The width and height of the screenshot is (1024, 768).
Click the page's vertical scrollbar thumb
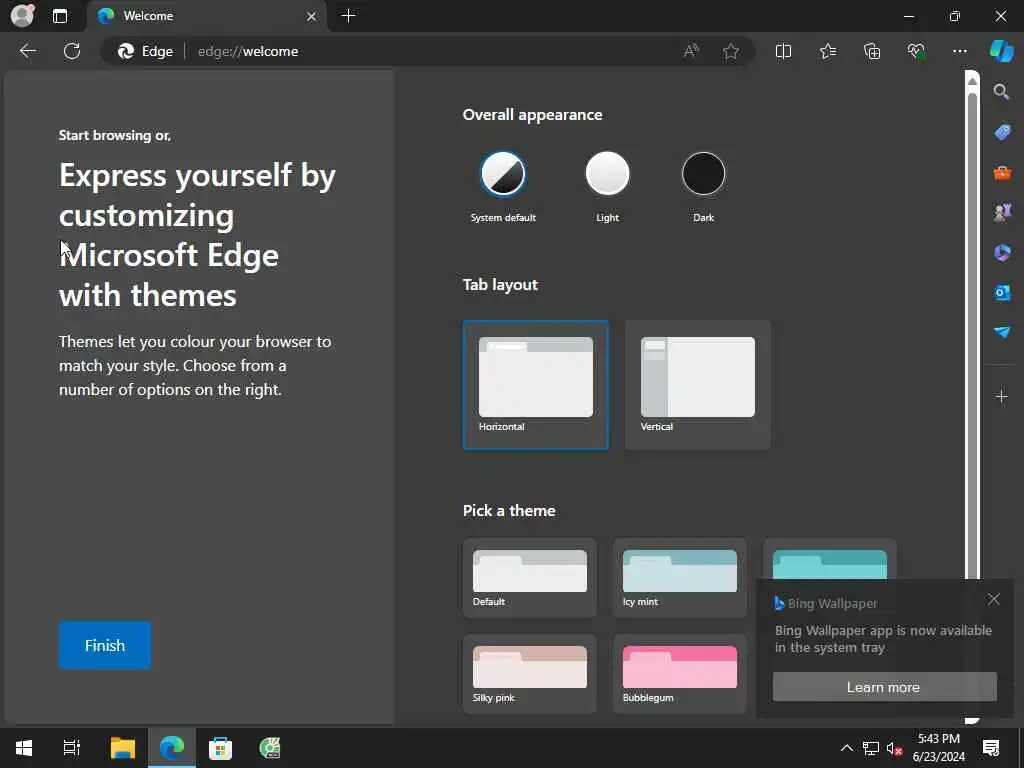click(972, 336)
